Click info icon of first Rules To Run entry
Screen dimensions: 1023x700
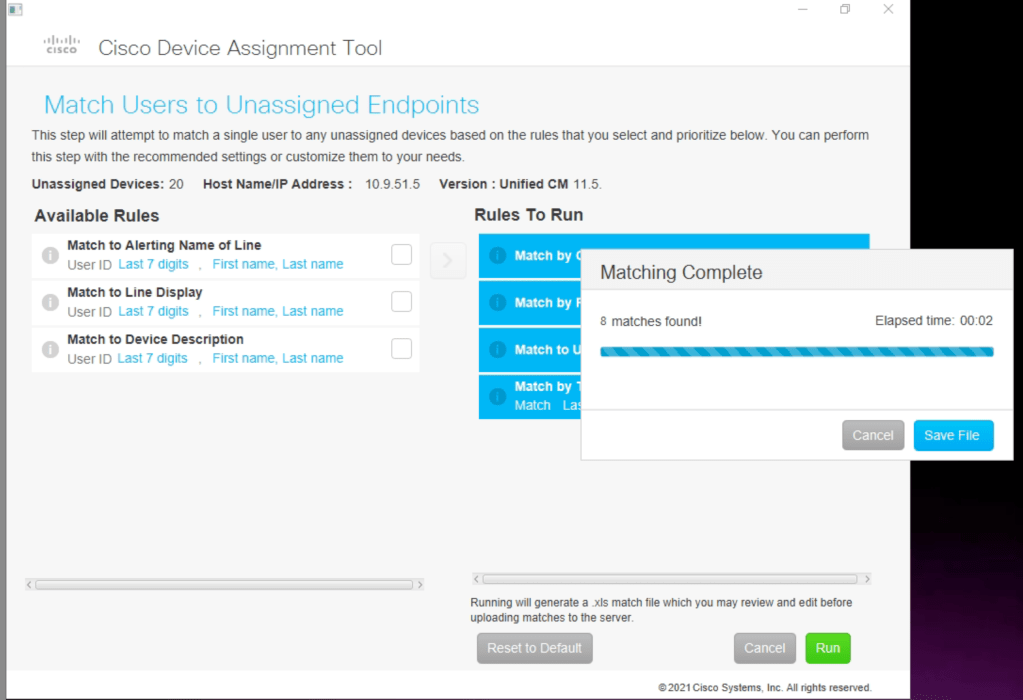pos(497,256)
